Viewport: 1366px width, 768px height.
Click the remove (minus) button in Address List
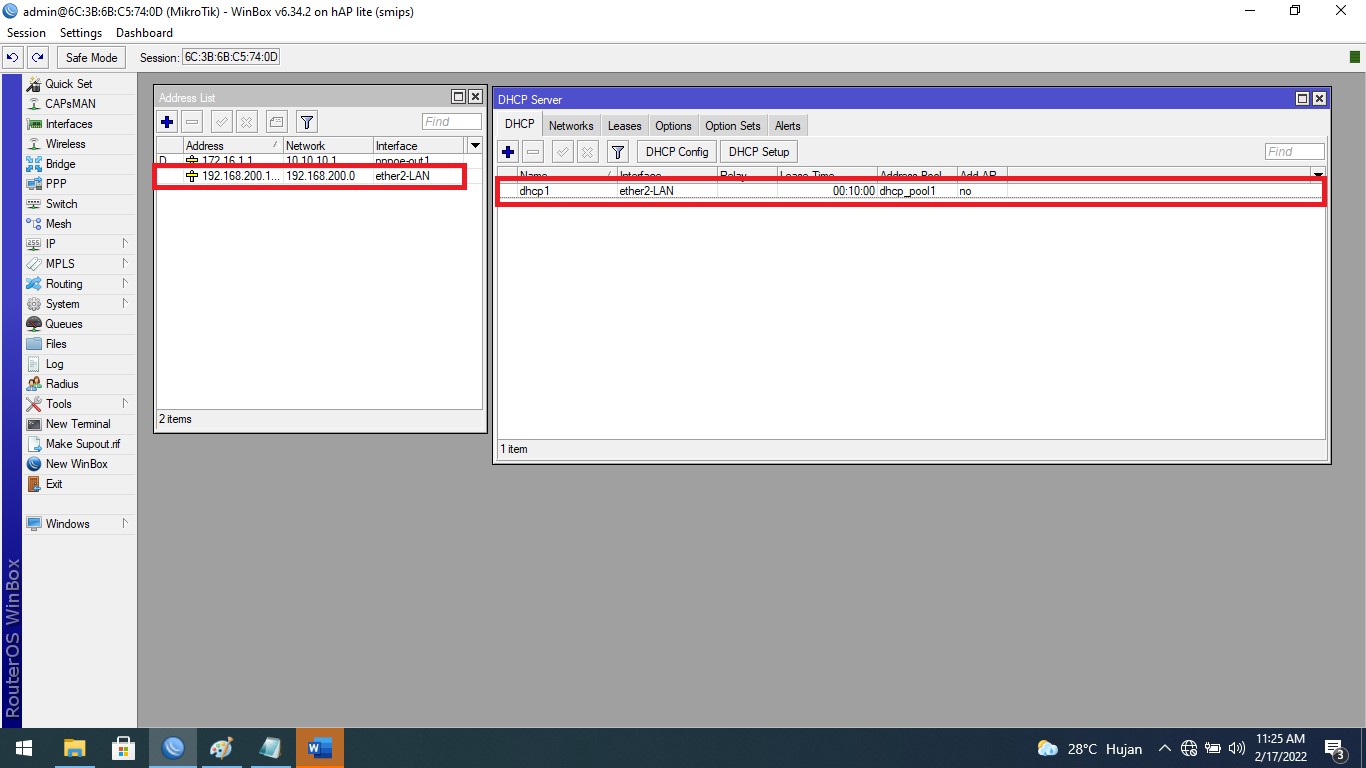192,122
